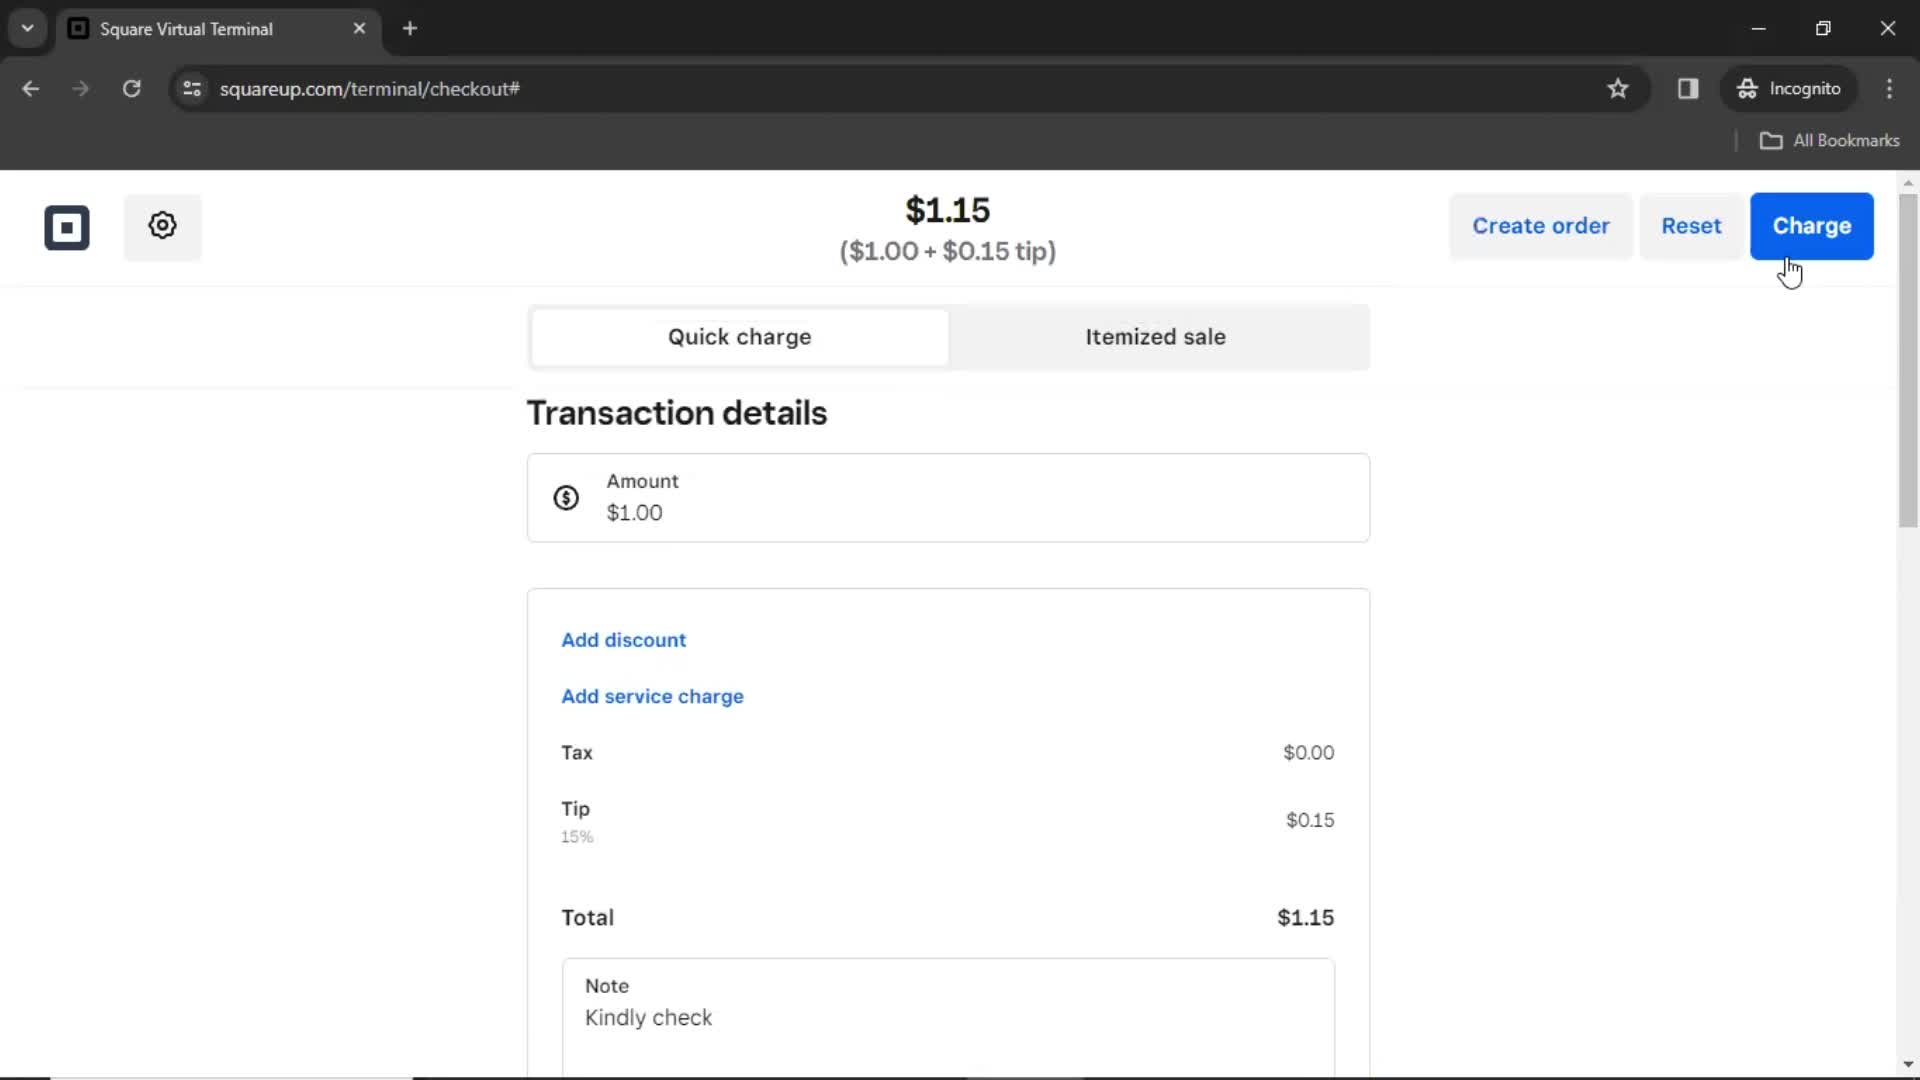The image size is (1920, 1080).
Task: Click the browser back arrow icon
Action: tap(30, 88)
